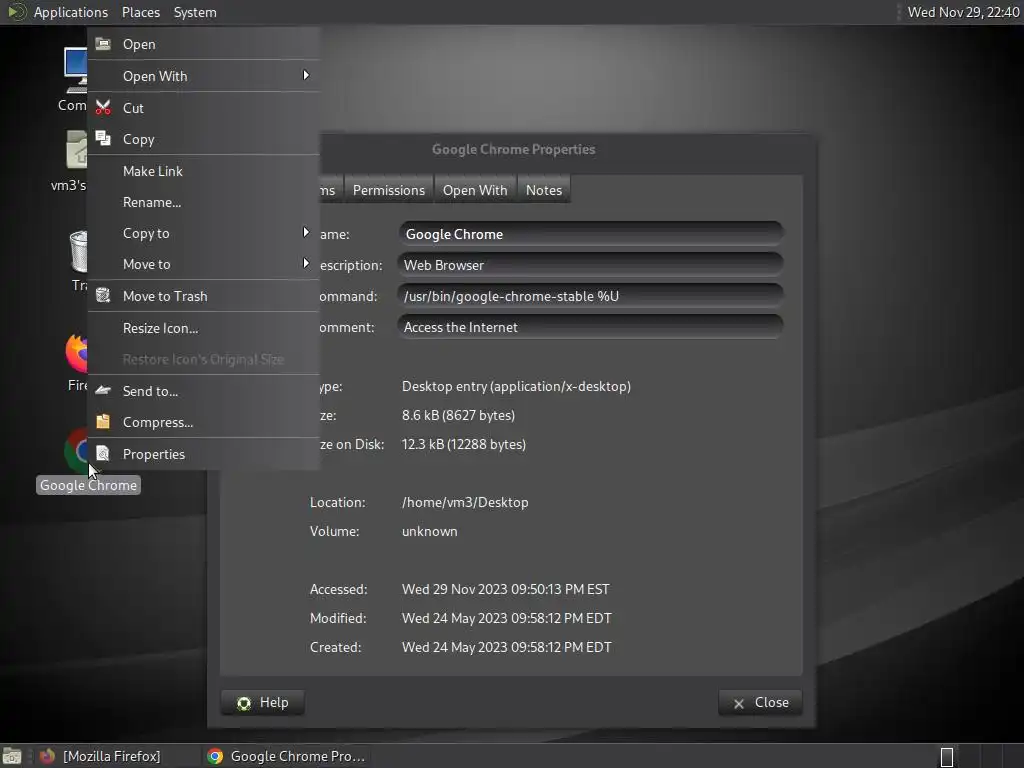Click the Close button in Properties dialog
1024x768 pixels.
coord(760,702)
